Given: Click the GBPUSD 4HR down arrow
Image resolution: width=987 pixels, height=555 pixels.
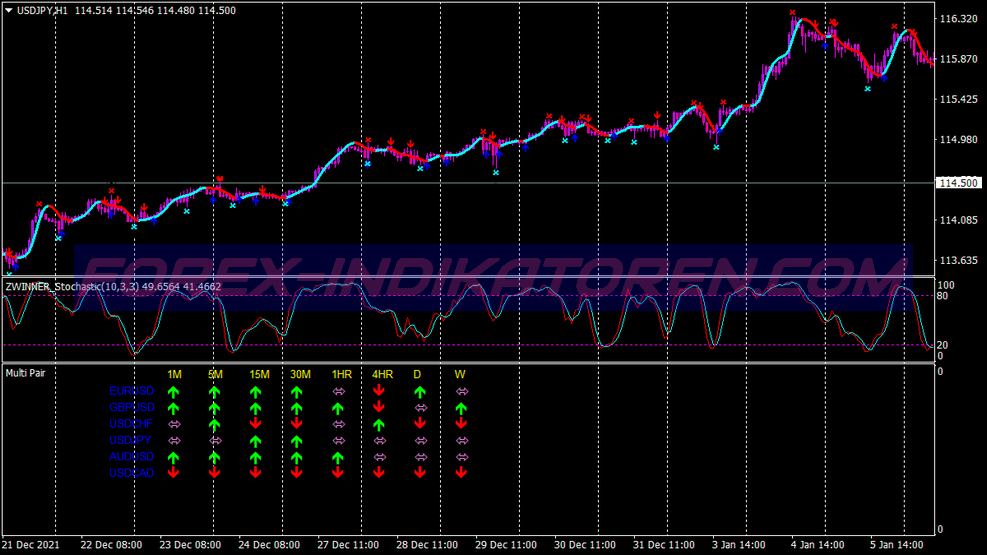Looking at the screenshot, I should pos(379,407).
